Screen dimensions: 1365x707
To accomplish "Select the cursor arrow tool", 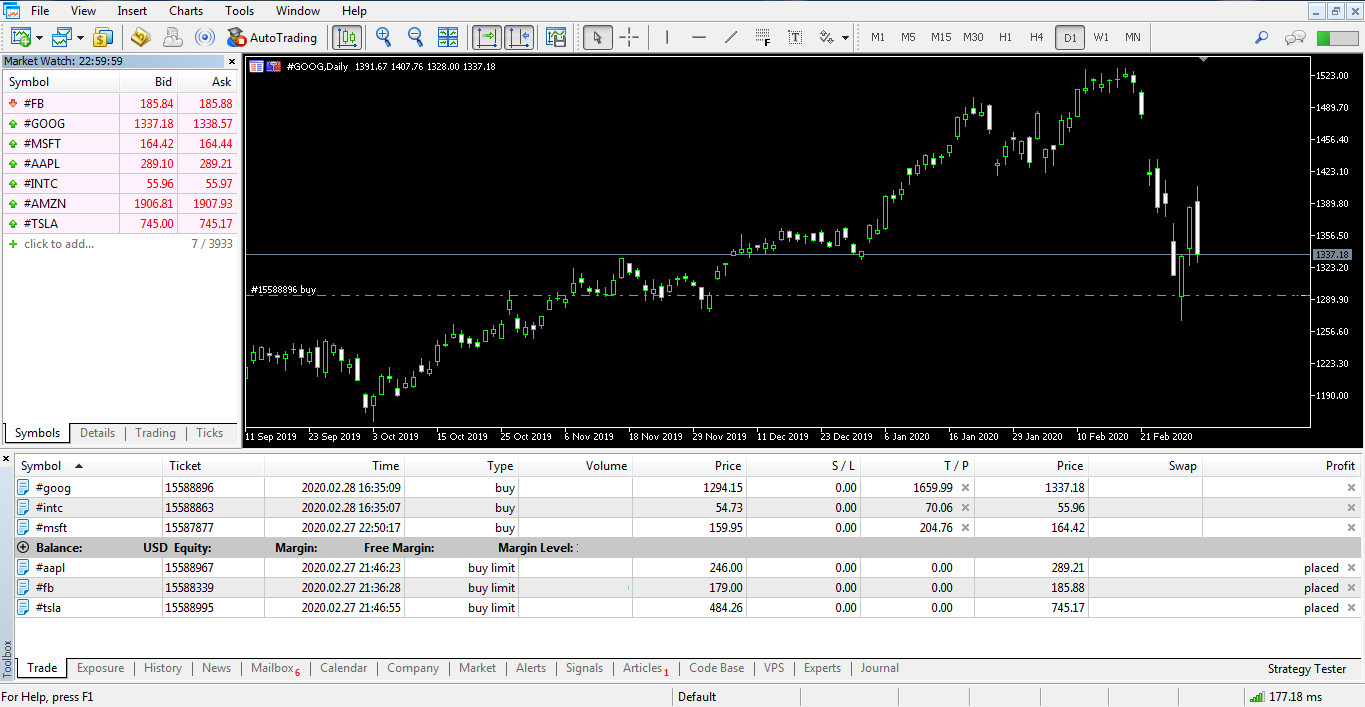I will (598, 38).
